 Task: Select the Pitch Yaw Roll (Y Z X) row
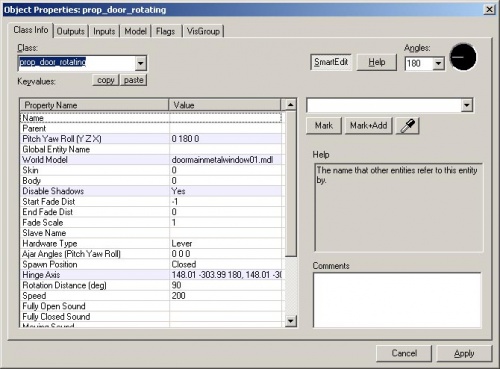[x=151, y=139]
